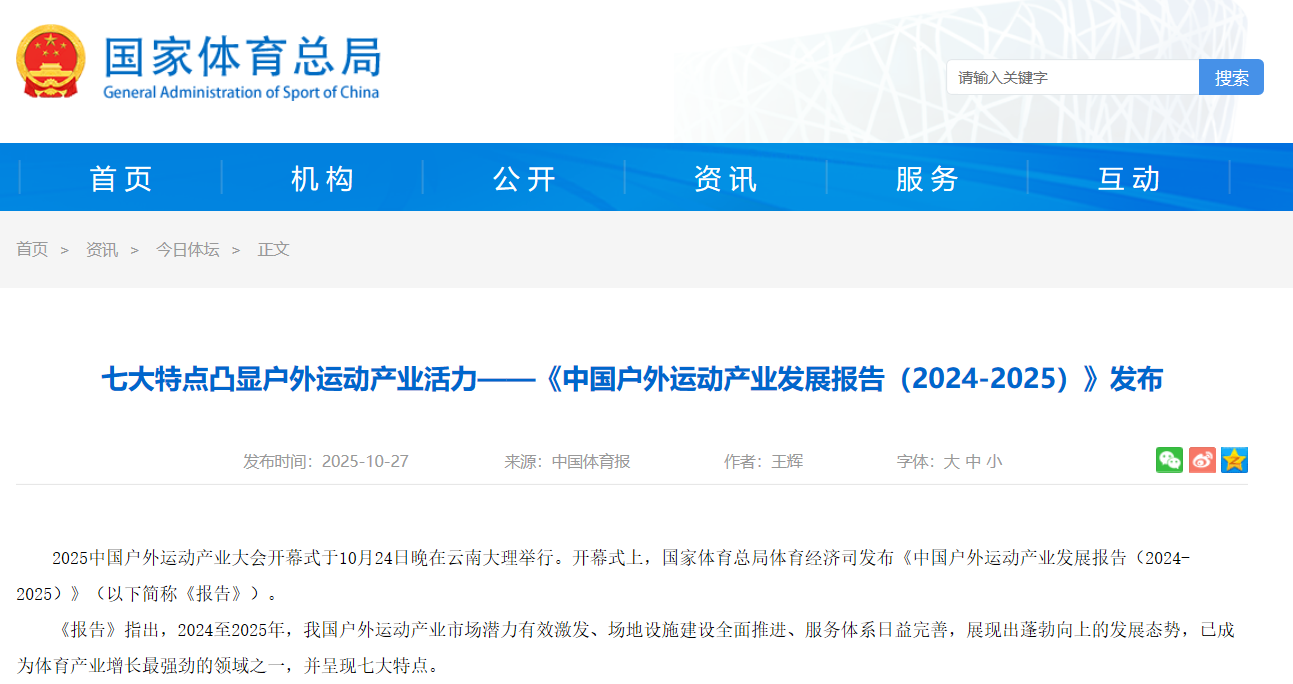Share article via Weibo icon

(1202, 460)
